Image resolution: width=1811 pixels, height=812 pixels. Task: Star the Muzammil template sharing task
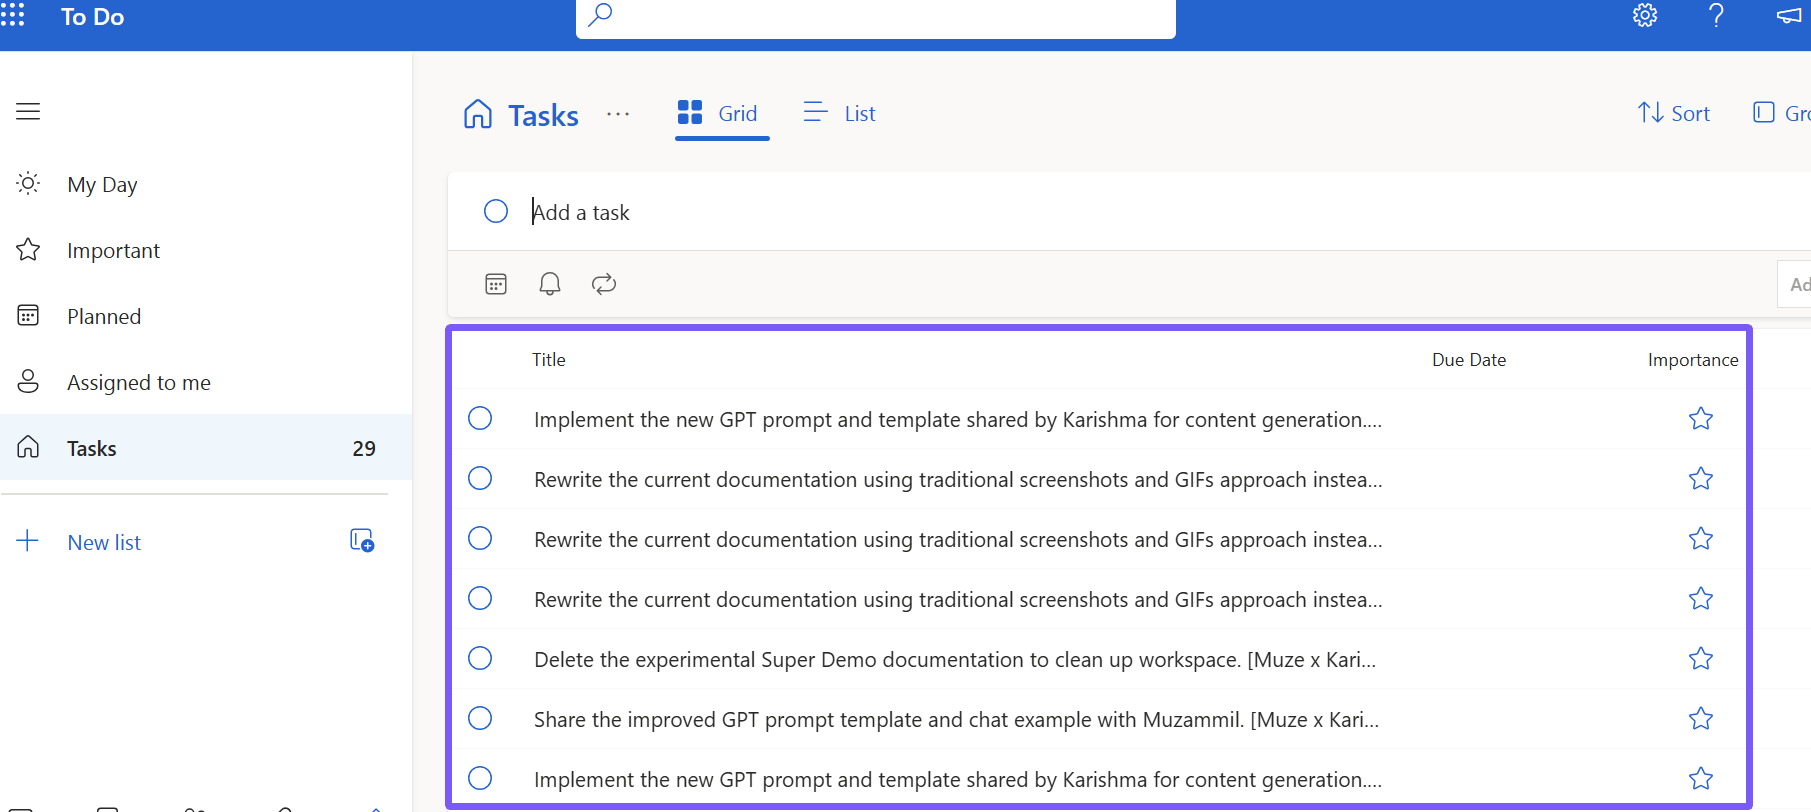coord(1700,718)
